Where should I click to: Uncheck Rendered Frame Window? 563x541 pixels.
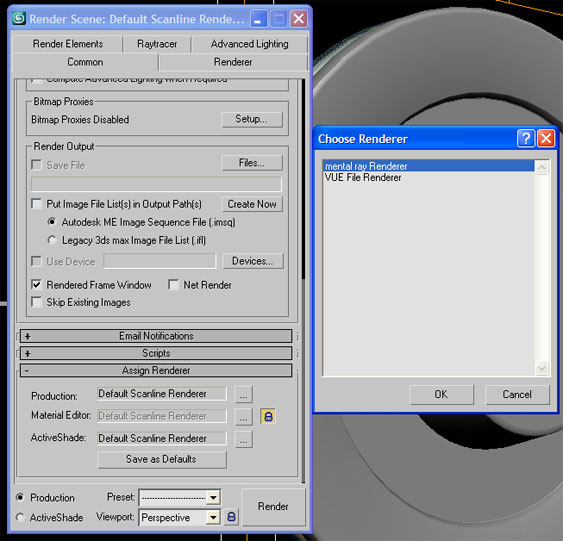point(36,285)
